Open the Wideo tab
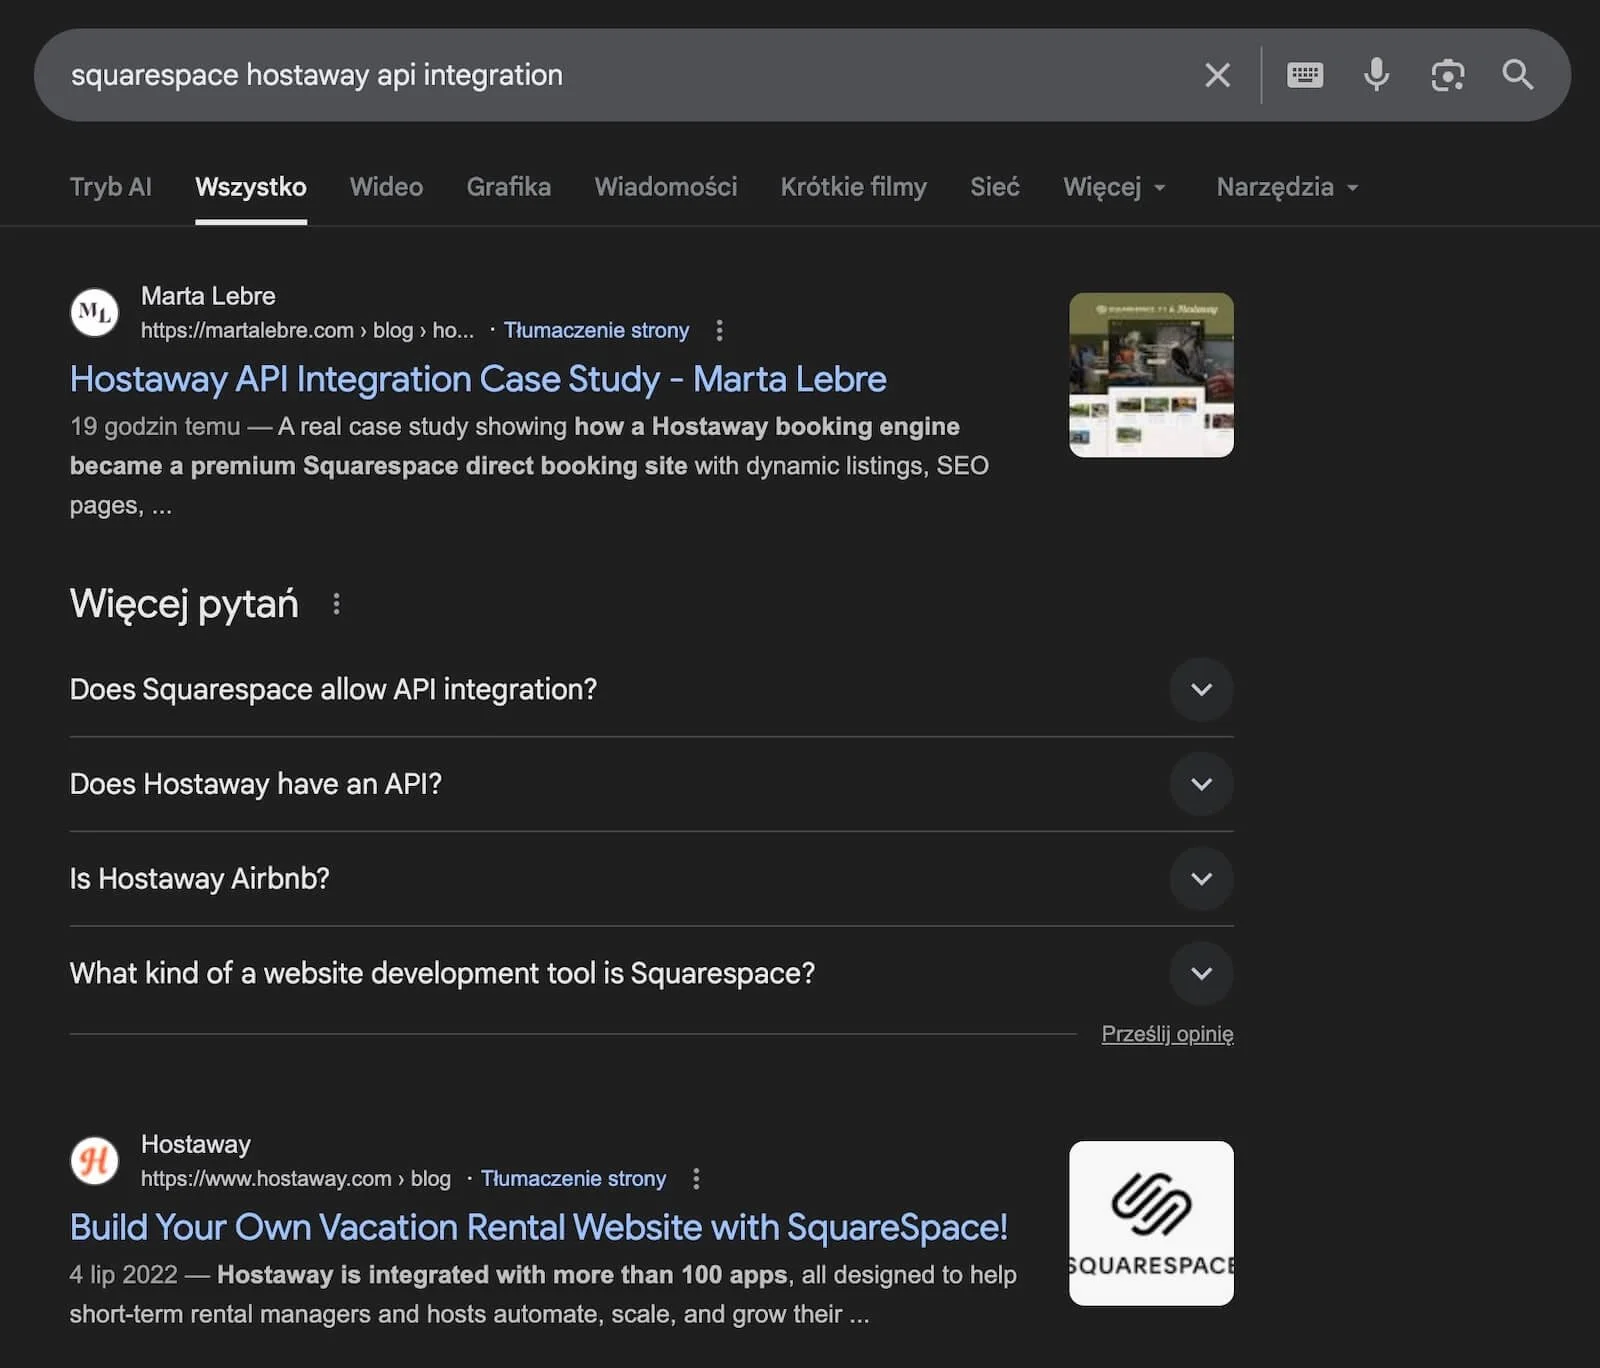The image size is (1600, 1368). click(x=386, y=187)
